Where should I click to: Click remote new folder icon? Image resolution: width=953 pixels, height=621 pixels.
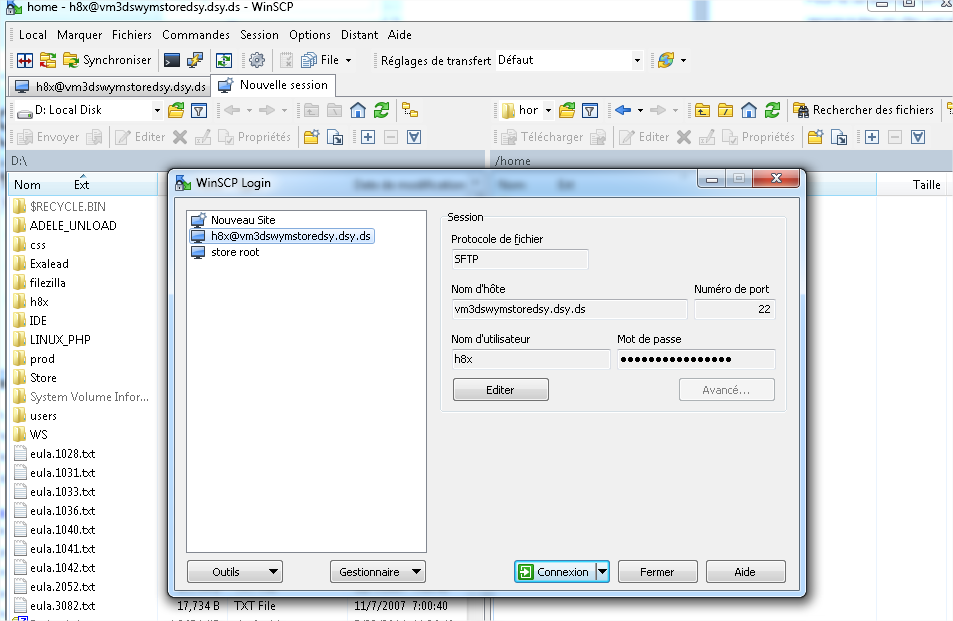point(816,137)
